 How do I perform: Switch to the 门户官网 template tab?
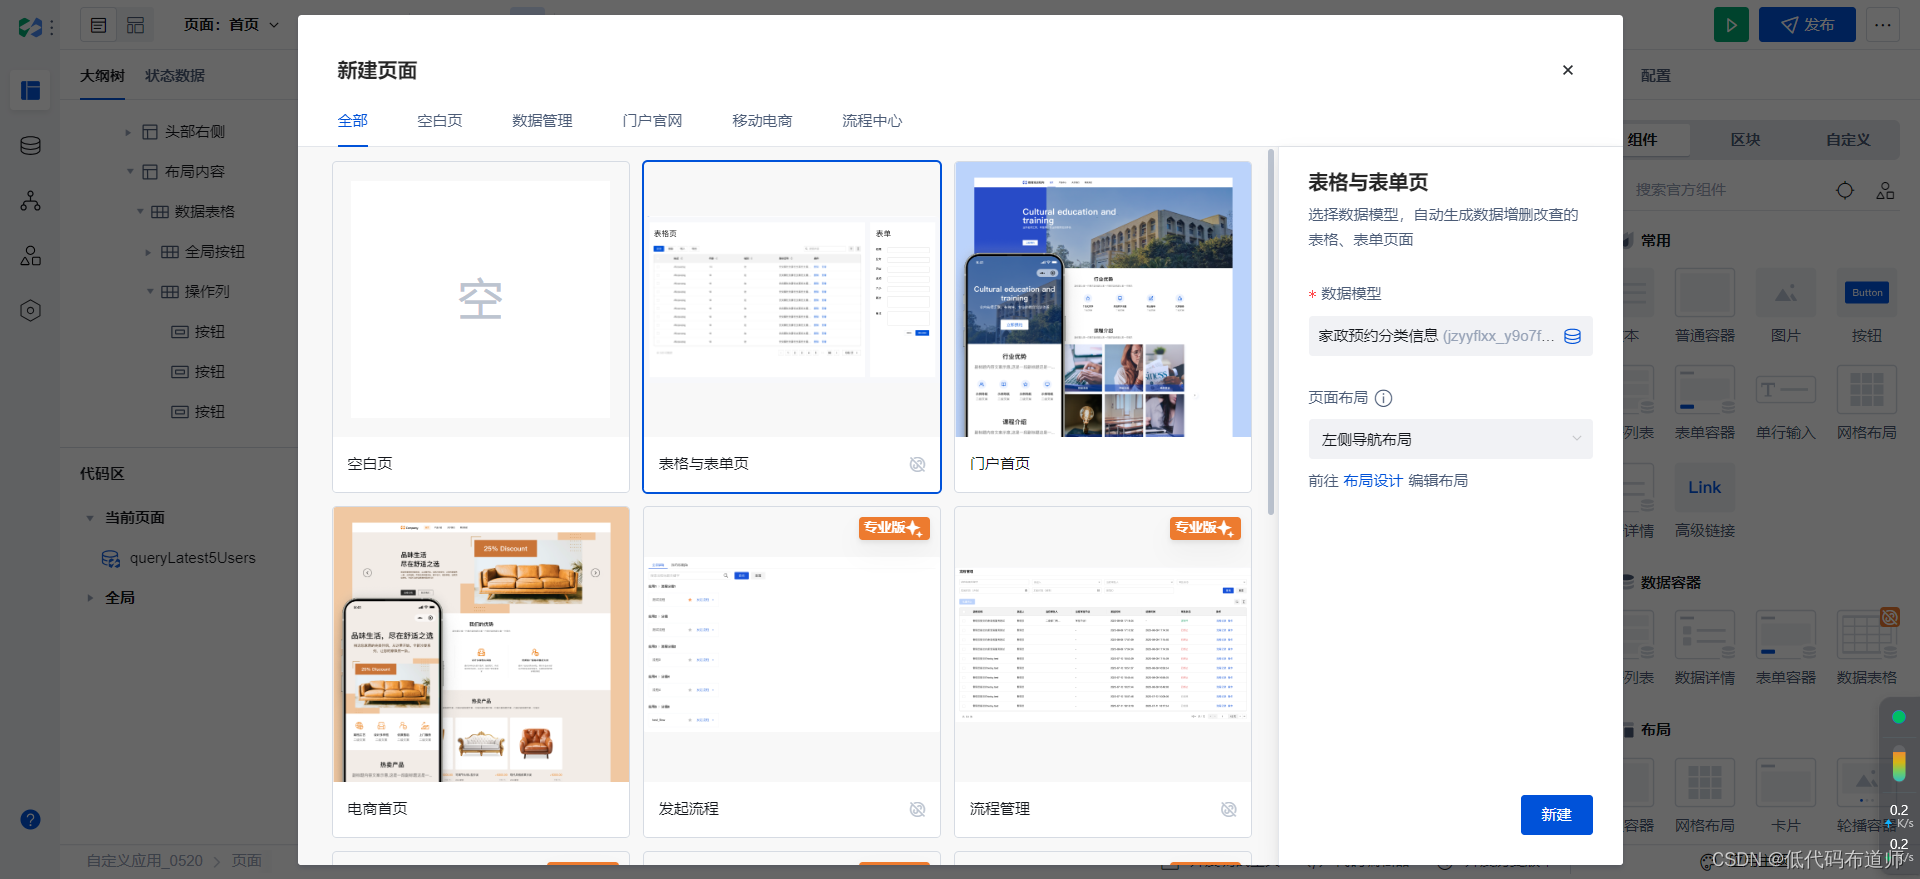tap(652, 121)
